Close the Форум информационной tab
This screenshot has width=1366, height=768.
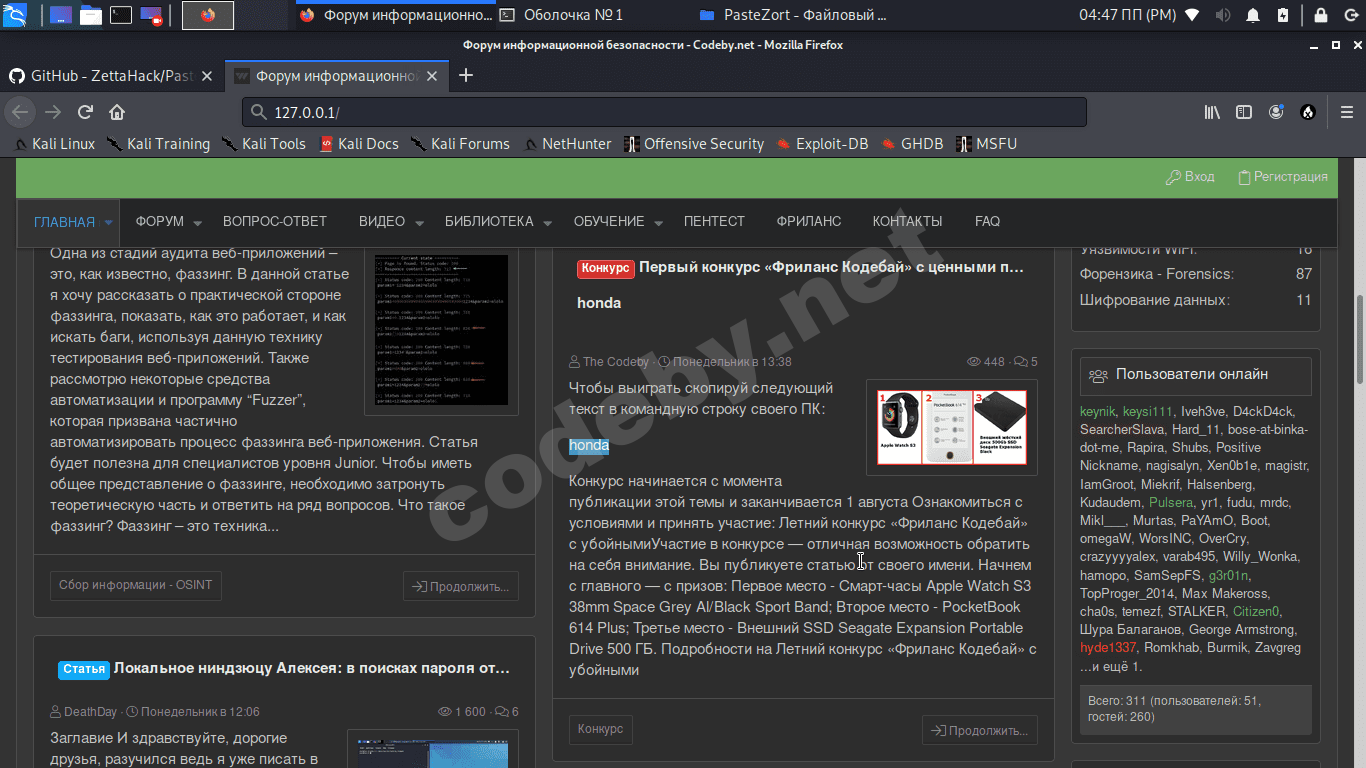[x=432, y=76]
